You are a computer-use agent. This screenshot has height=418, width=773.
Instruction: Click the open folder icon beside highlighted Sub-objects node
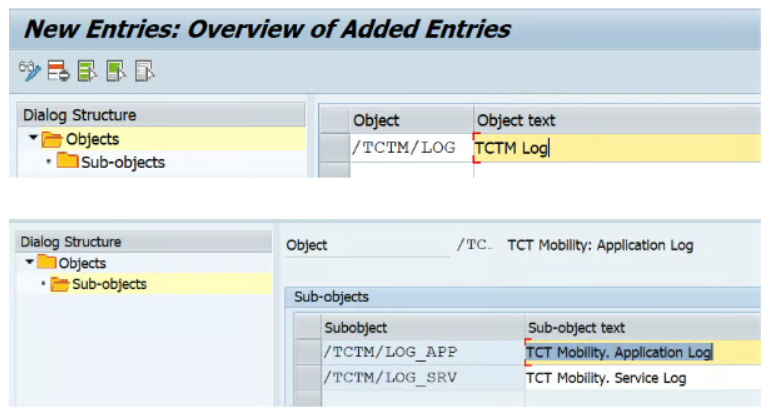(60, 284)
